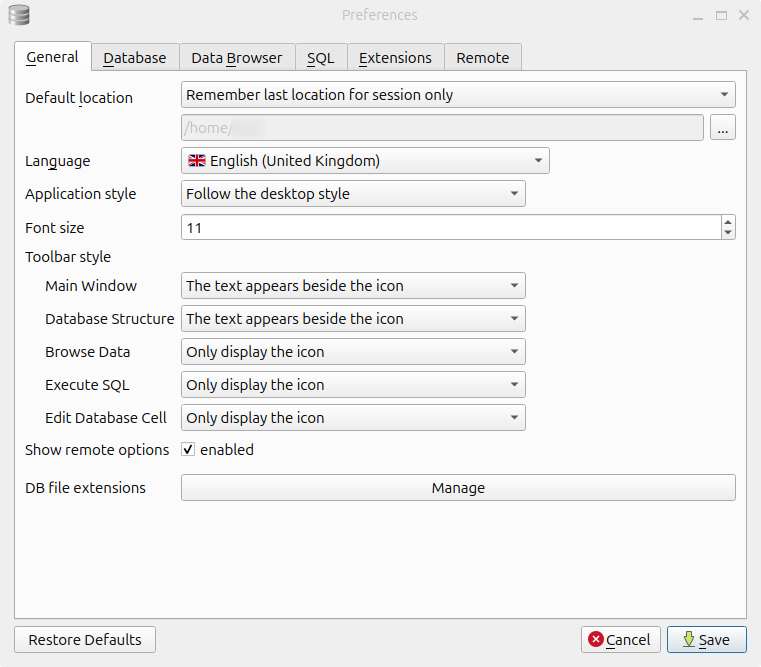
Task: Maximize the Preferences window
Action: [x=721, y=16]
